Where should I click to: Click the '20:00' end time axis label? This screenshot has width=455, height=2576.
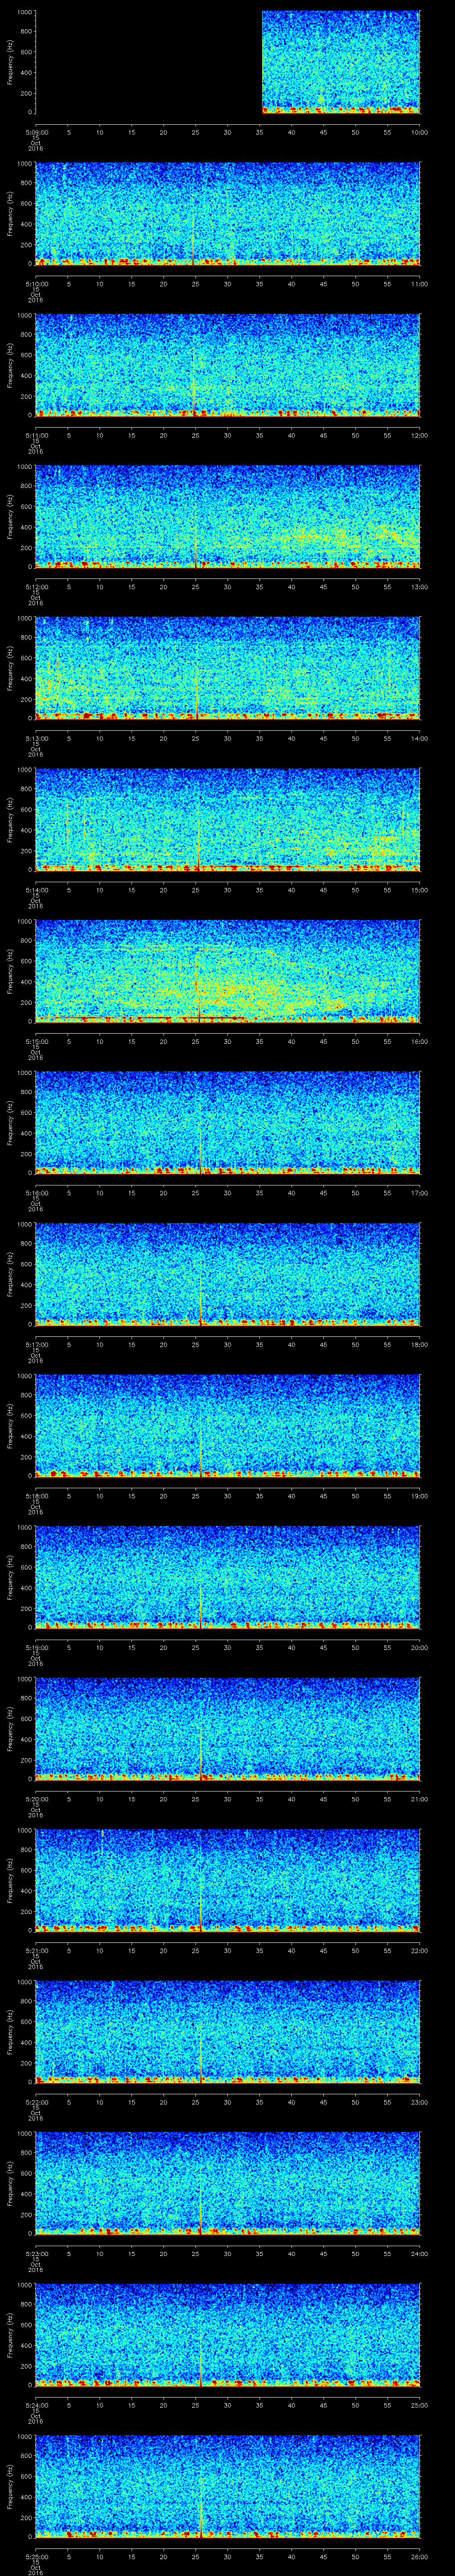(x=419, y=1647)
